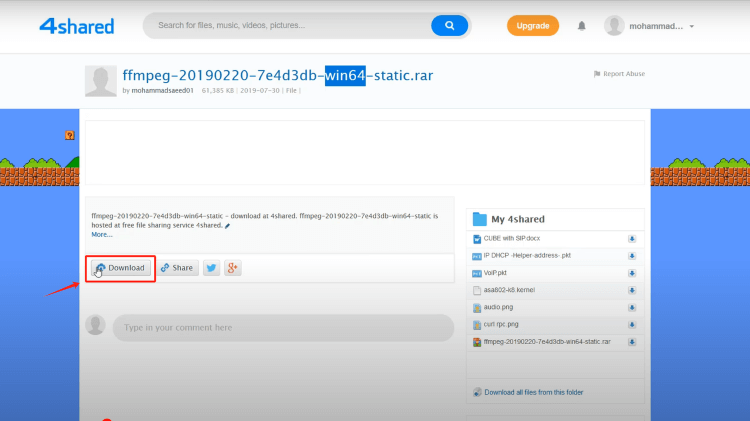Click the question mark block in background

coord(70,135)
